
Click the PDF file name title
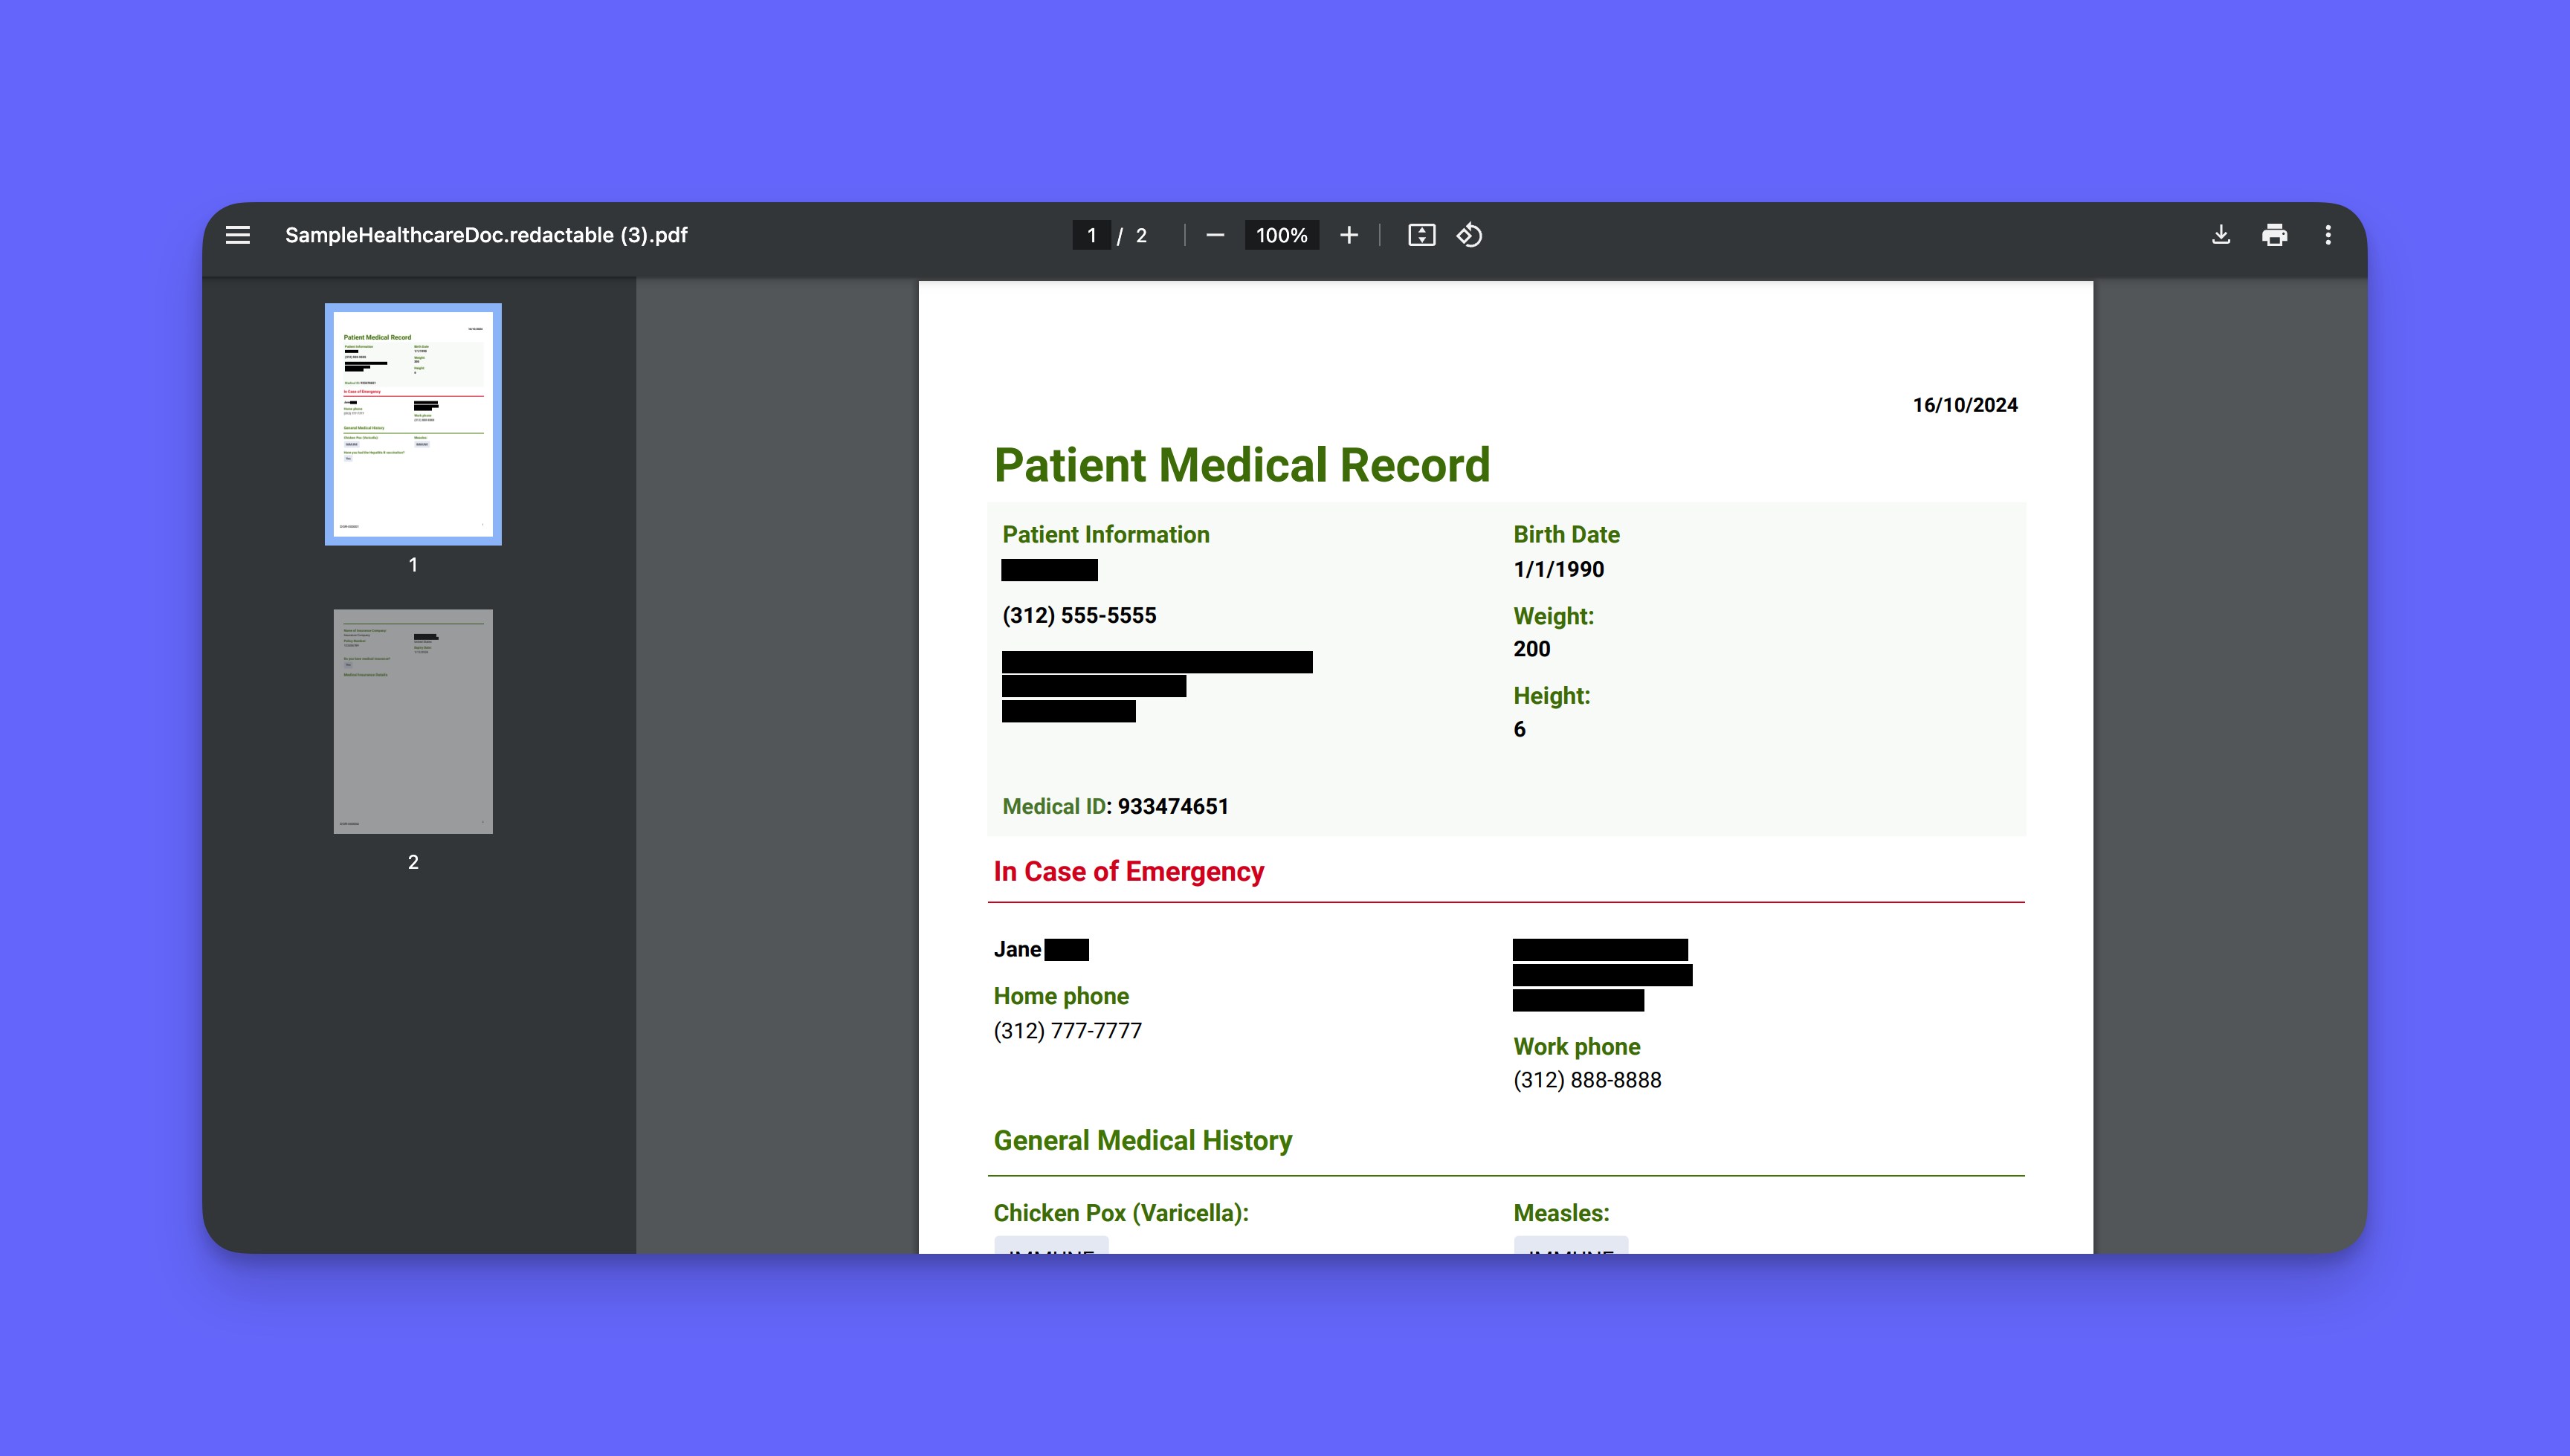(x=486, y=235)
